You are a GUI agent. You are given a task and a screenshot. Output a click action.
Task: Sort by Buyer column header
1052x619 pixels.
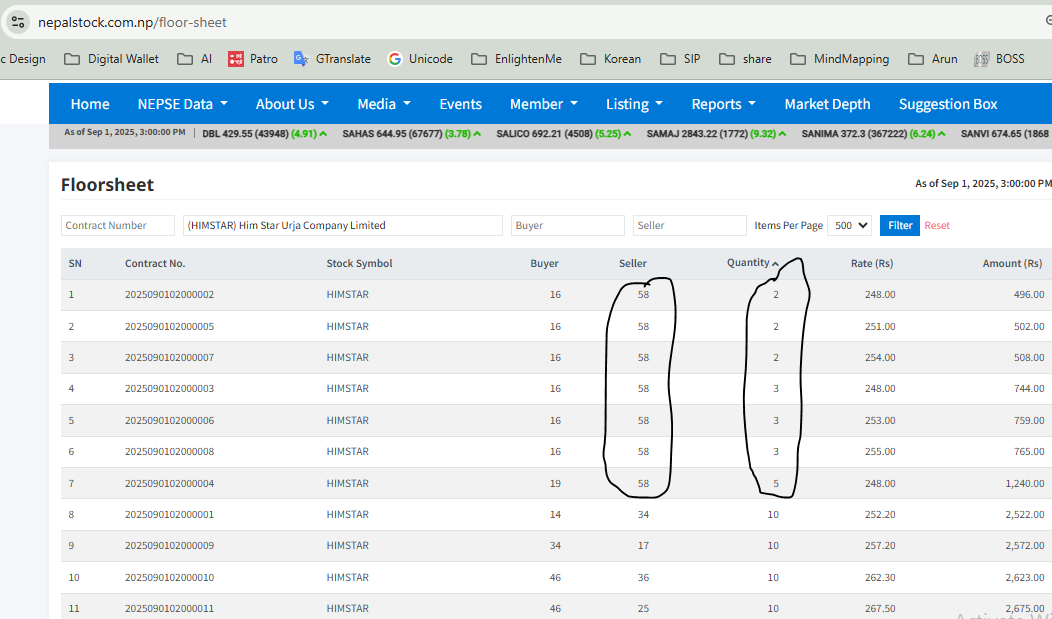(544, 264)
